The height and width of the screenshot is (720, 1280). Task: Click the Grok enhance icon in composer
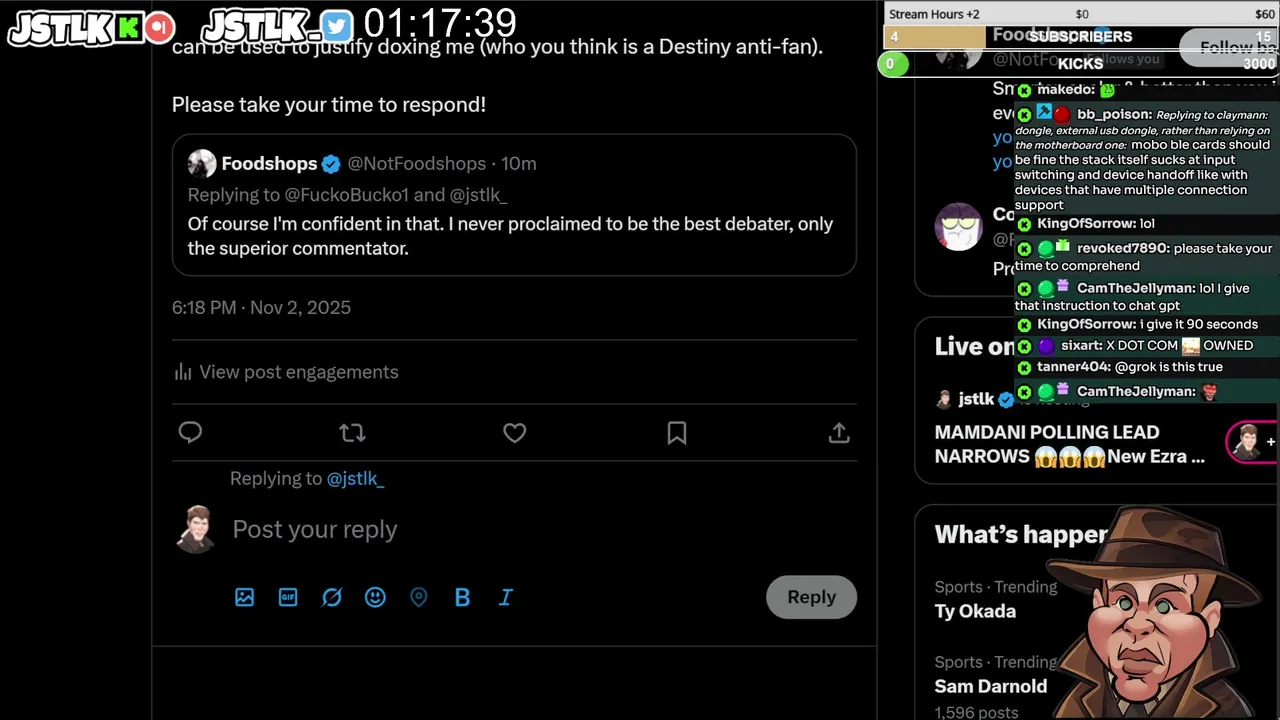click(x=332, y=597)
